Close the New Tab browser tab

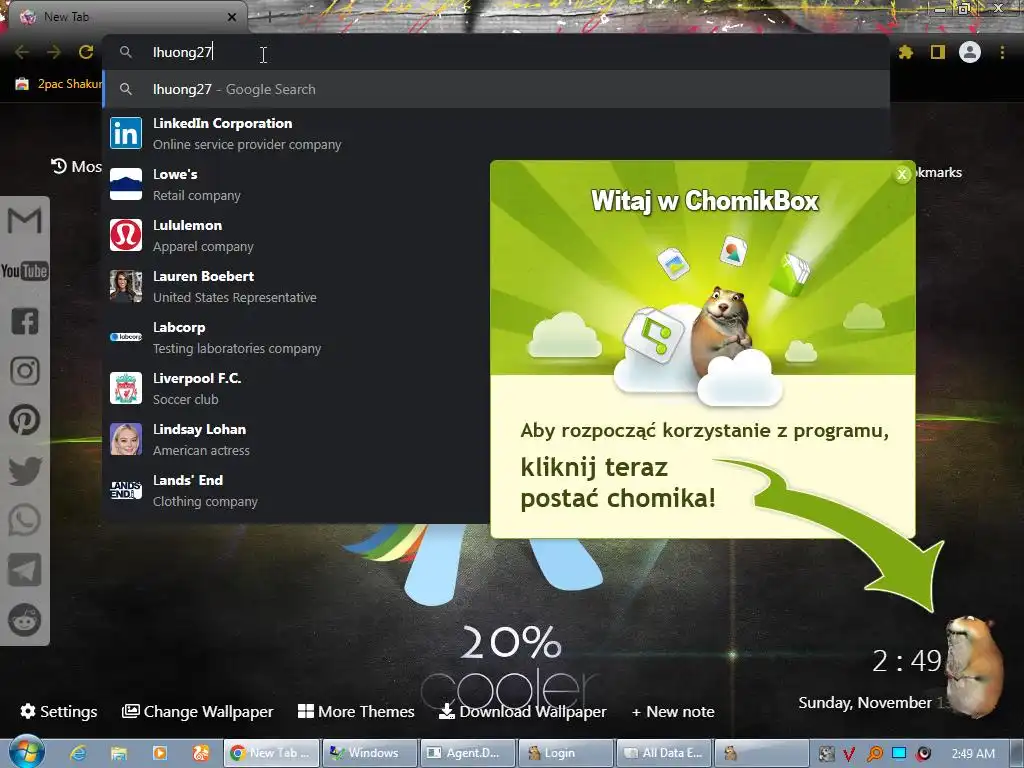[232, 17]
